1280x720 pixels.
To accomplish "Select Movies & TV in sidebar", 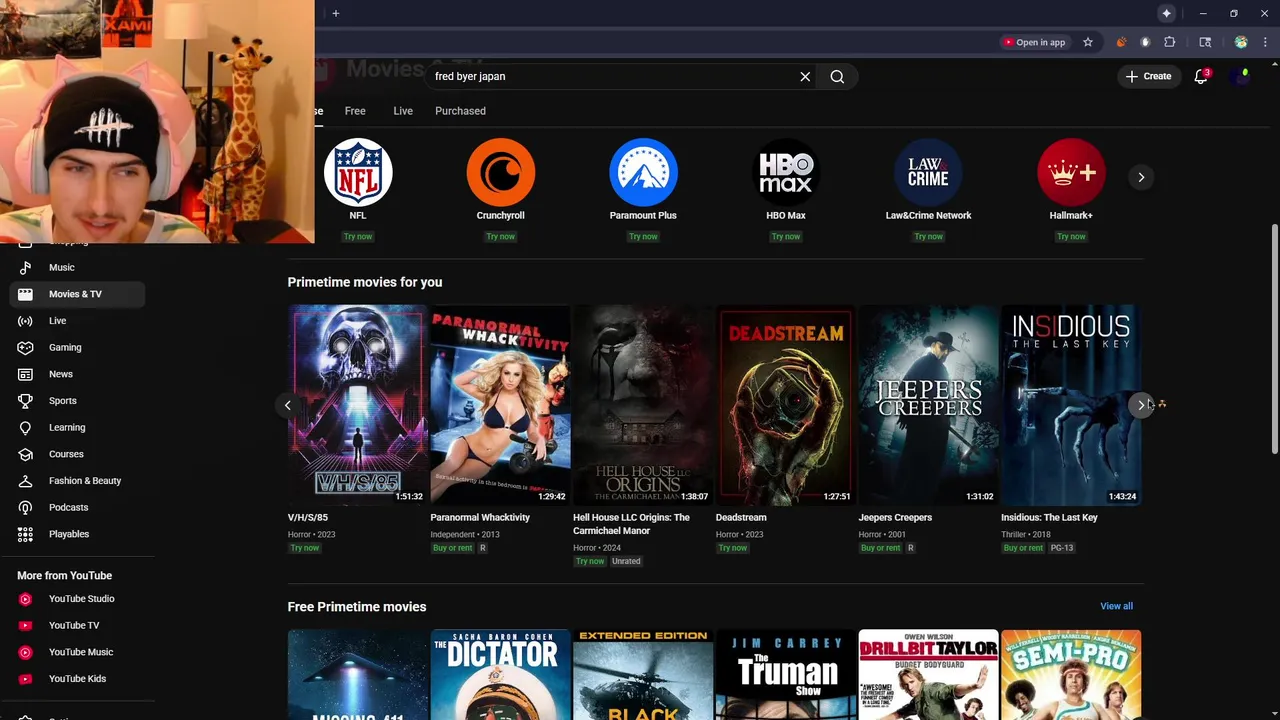I will (x=78, y=294).
